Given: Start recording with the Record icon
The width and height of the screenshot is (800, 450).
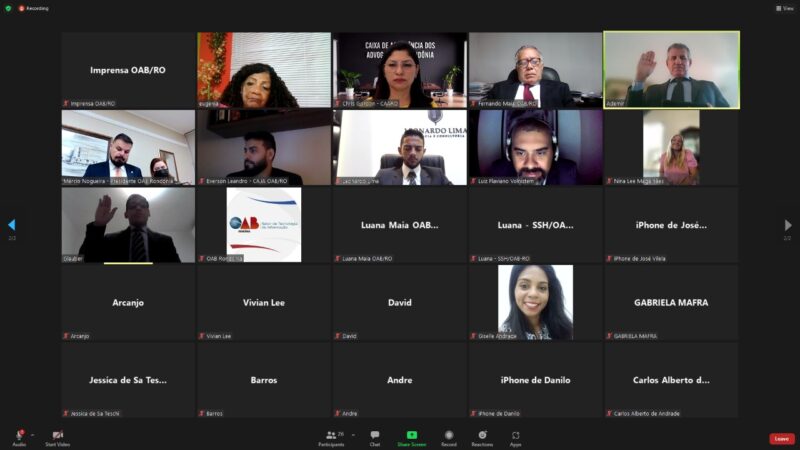Looking at the screenshot, I should tap(449, 435).
